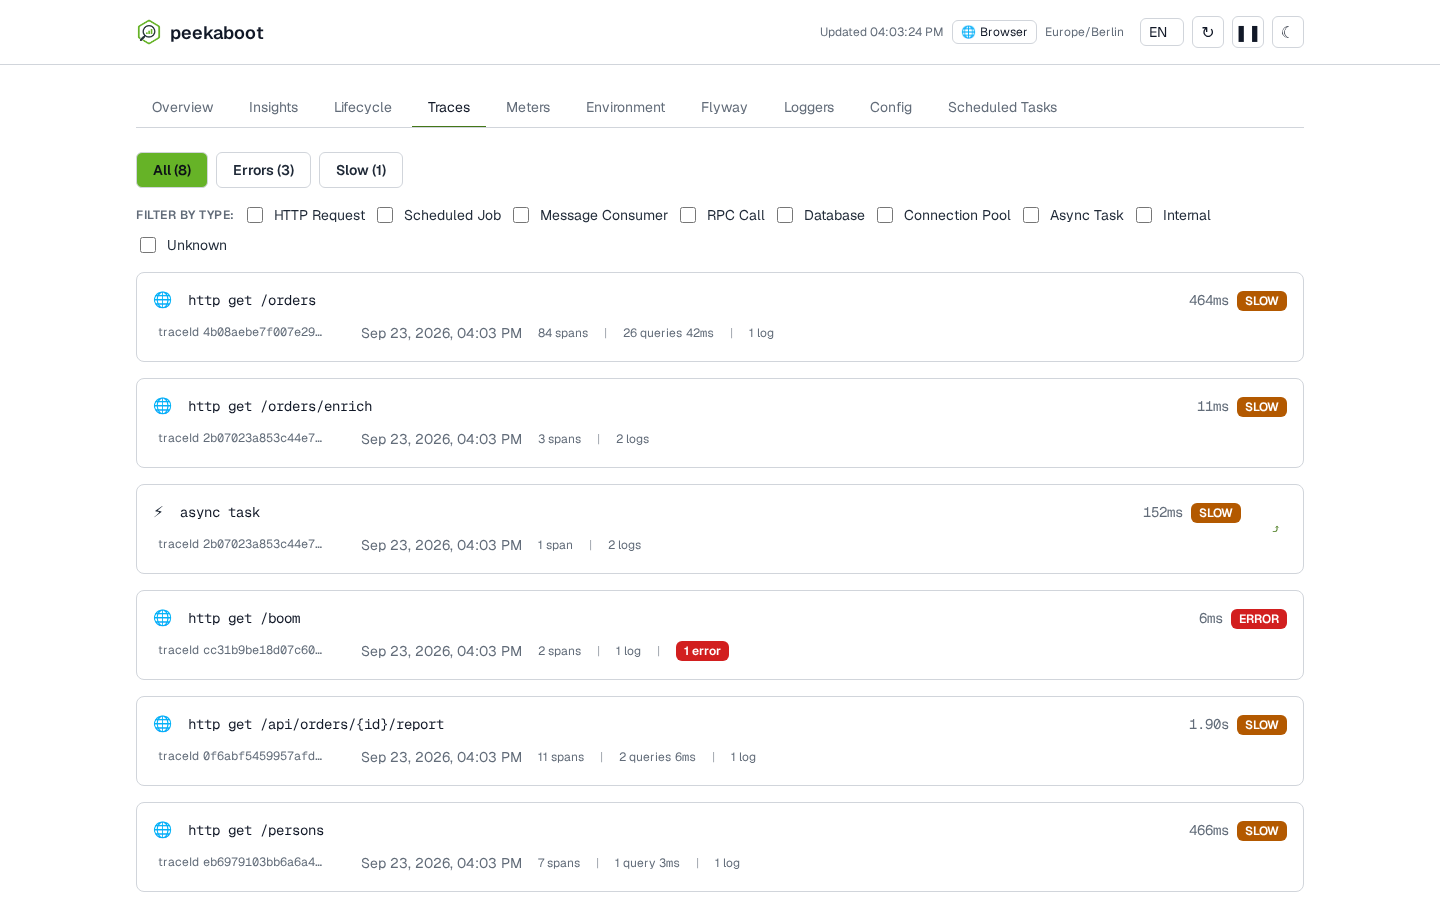Screen dimensions: 1440x900
Task: Expand the http get /boom trace card
Action: click(x=720, y=635)
